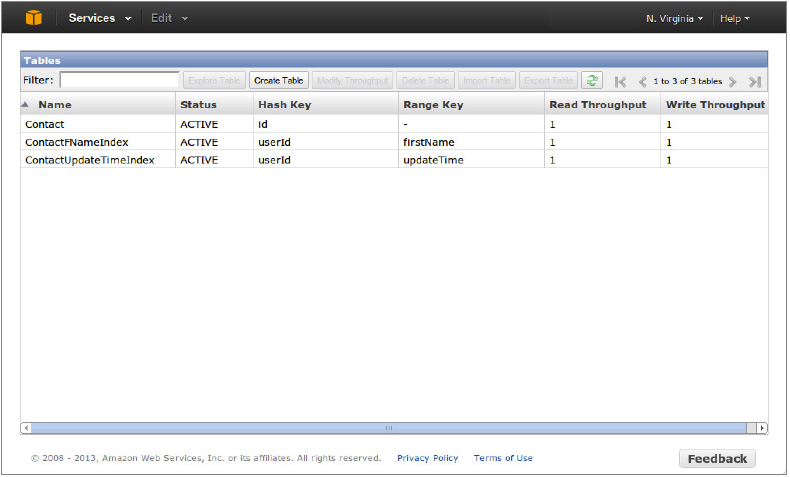Open the Terms of Use link
790x477 pixels.
pyautogui.click(x=503, y=458)
